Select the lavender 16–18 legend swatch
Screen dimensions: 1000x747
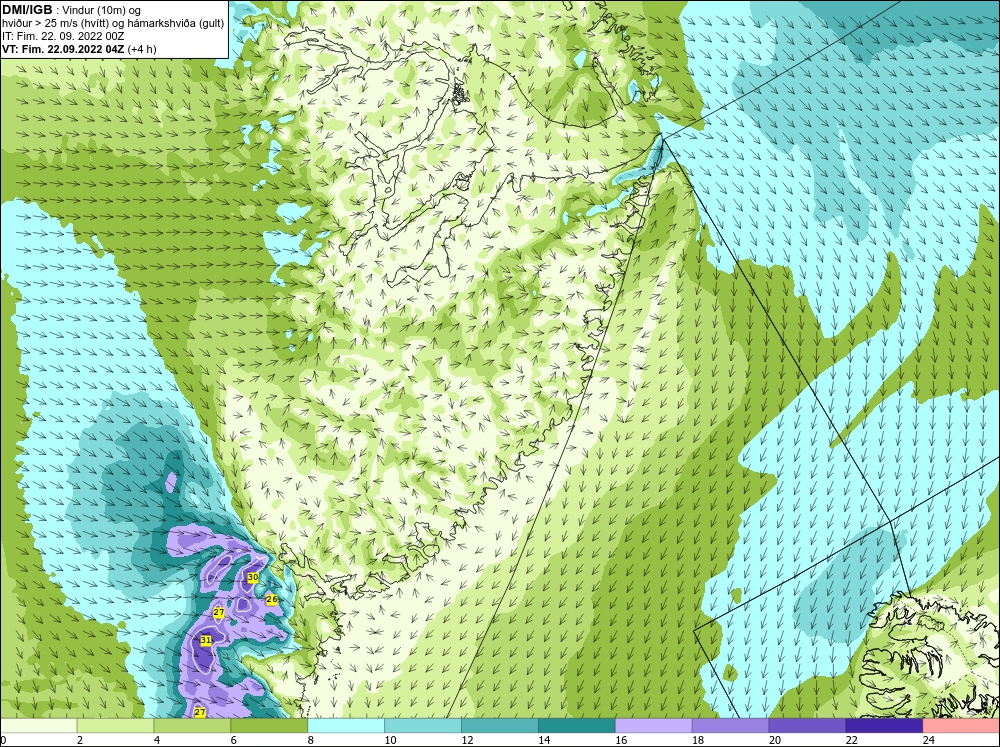654,726
